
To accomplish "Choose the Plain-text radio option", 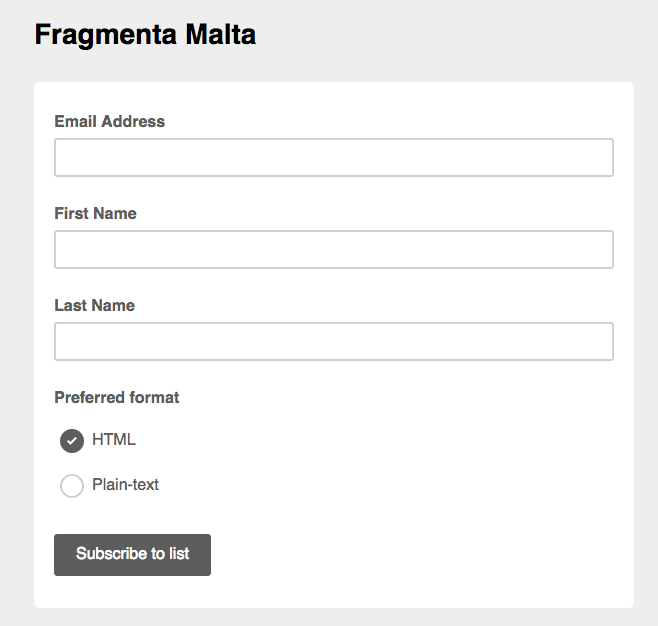I will click(x=72, y=486).
